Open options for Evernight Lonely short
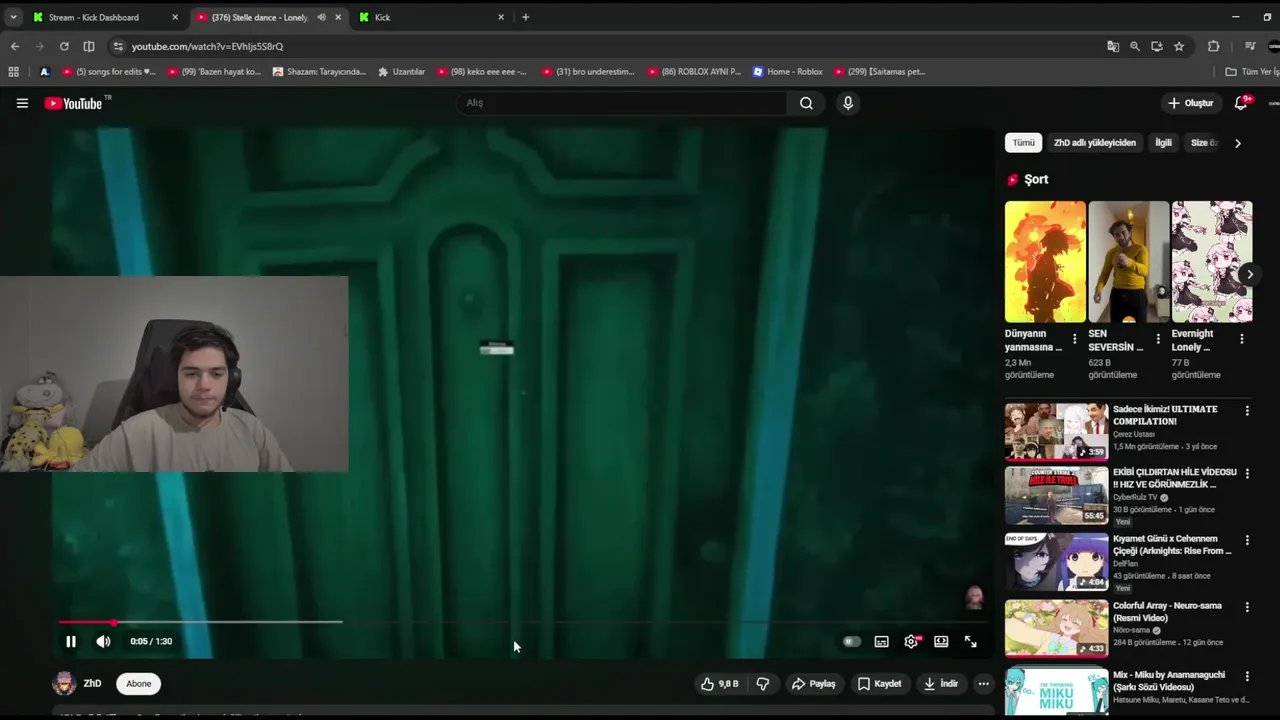This screenshot has height=720, width=1280. (1242, 339)
